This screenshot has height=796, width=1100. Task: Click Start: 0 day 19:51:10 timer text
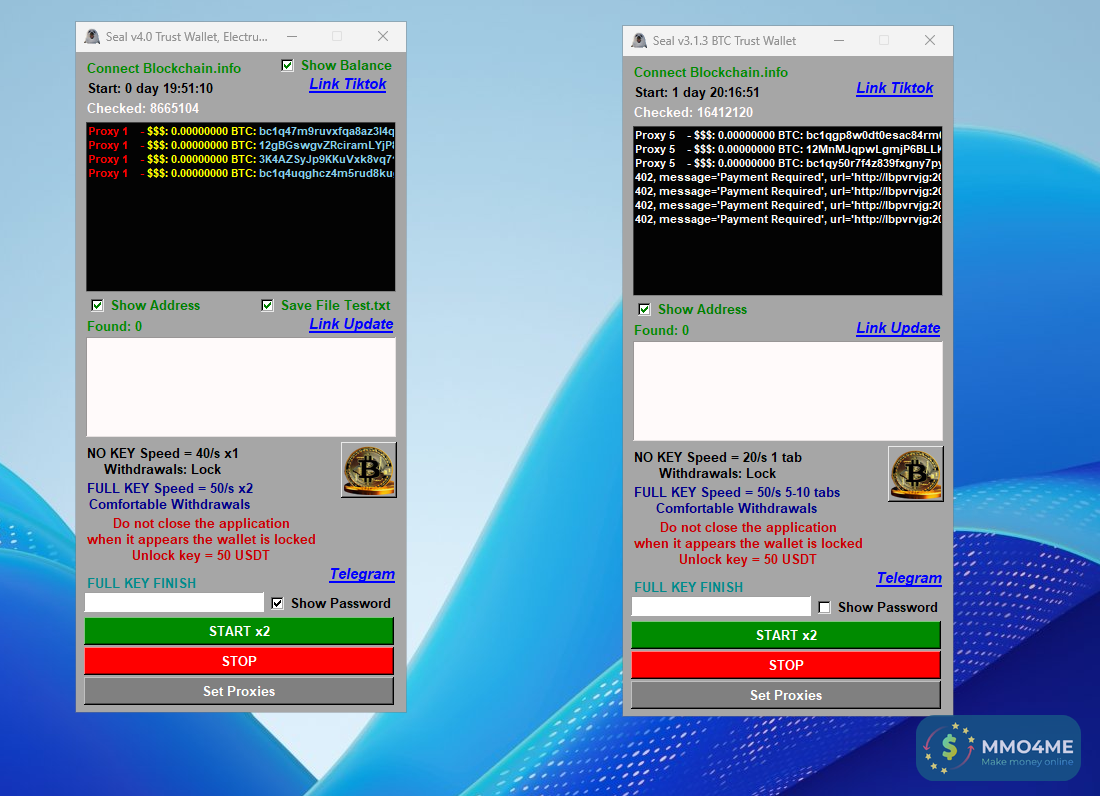pos(150,88)
